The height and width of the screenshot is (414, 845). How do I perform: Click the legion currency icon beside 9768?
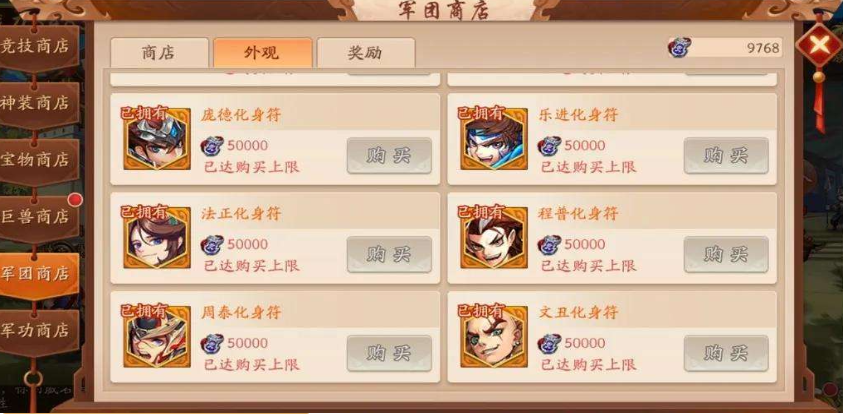click(680, 47)
